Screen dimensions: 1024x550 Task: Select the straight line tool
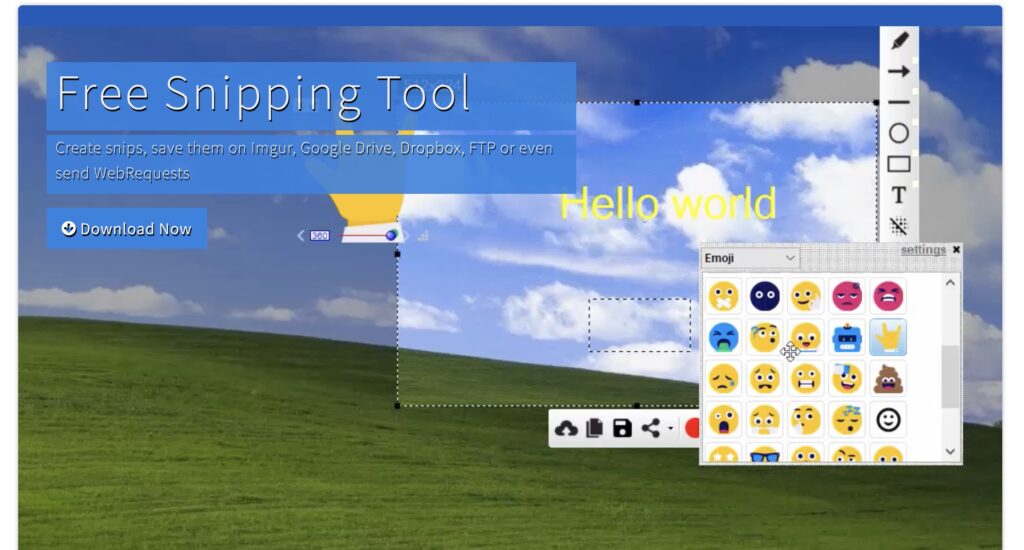point(899,102)
